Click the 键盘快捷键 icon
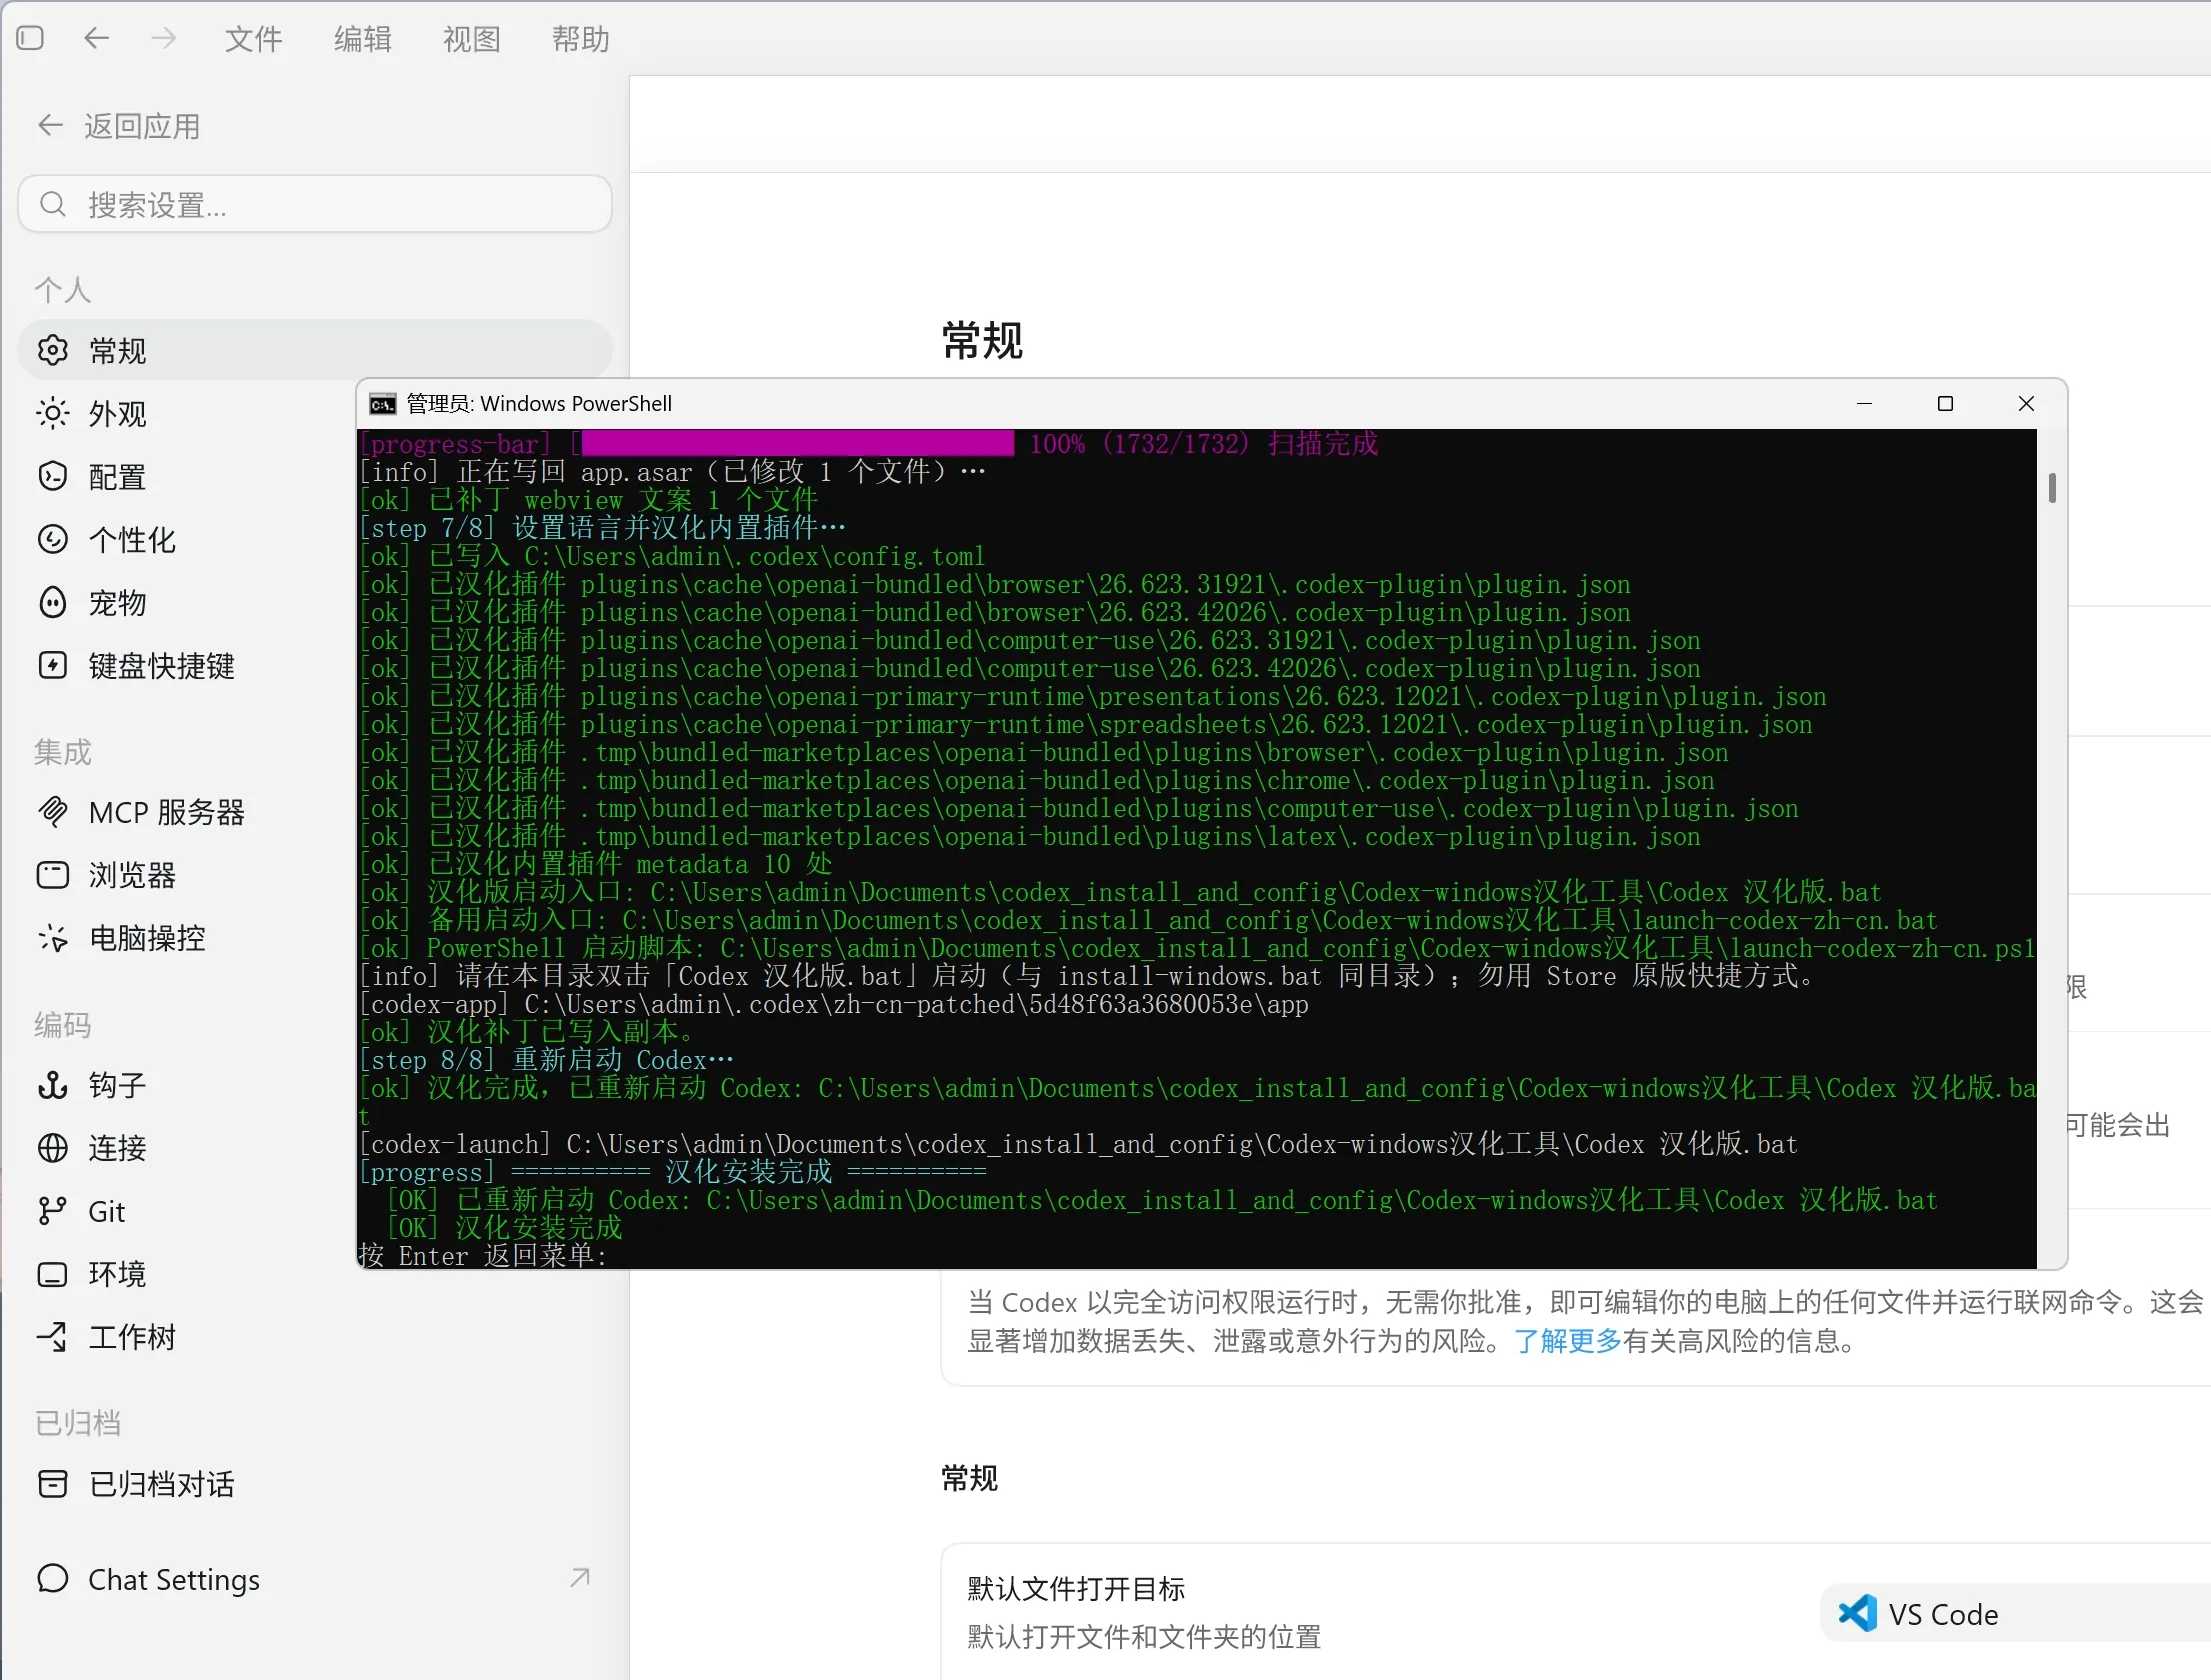Screen dimensions: 2211x1680 point(52,665)
